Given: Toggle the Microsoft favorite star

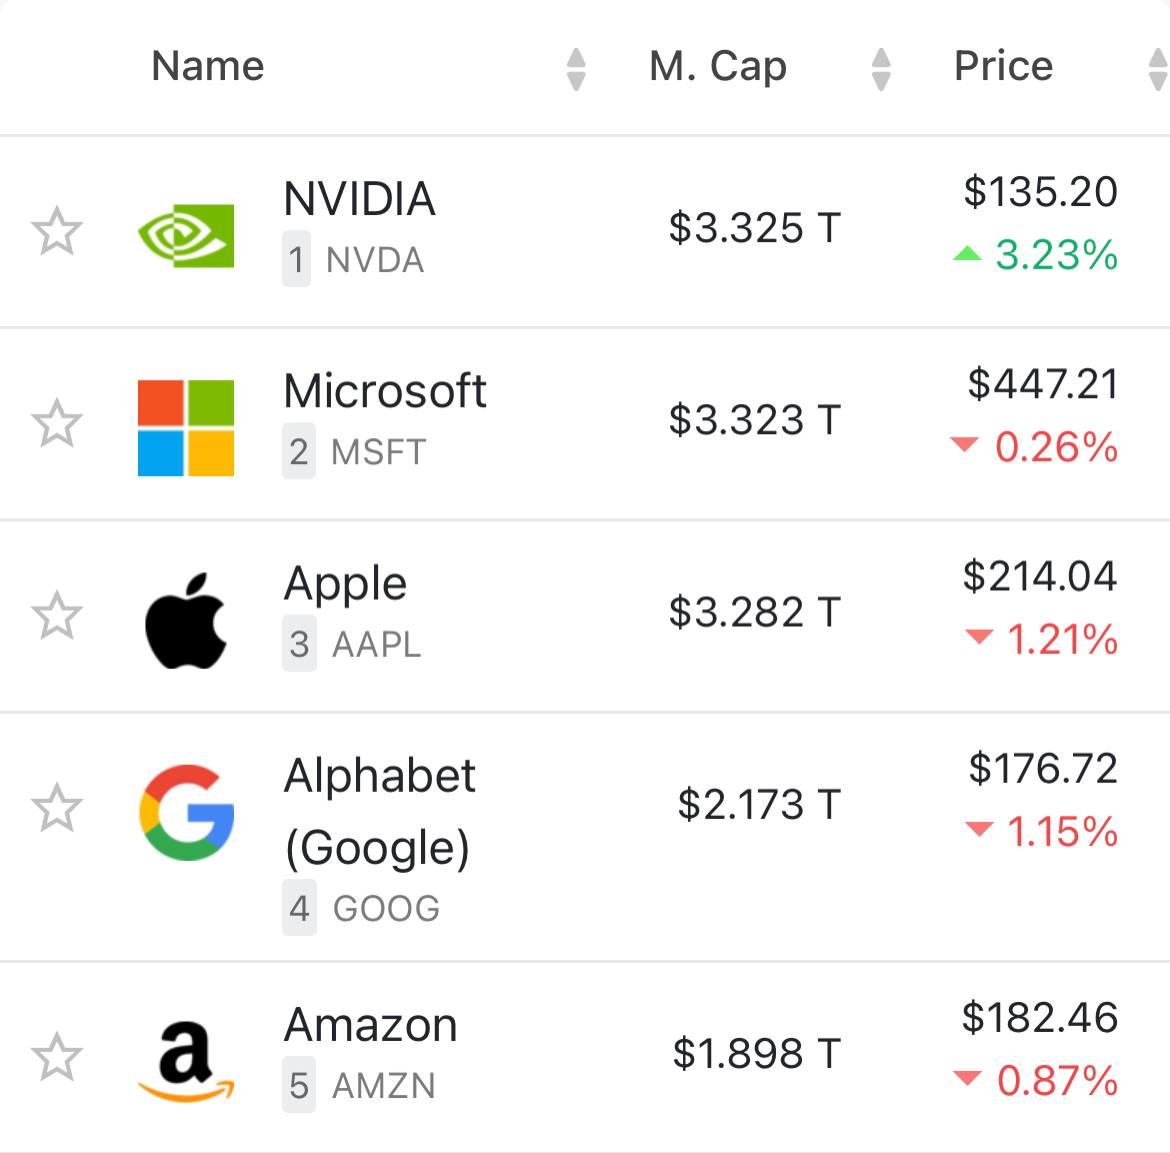Looking at the screenshot, I should (57, 424).
